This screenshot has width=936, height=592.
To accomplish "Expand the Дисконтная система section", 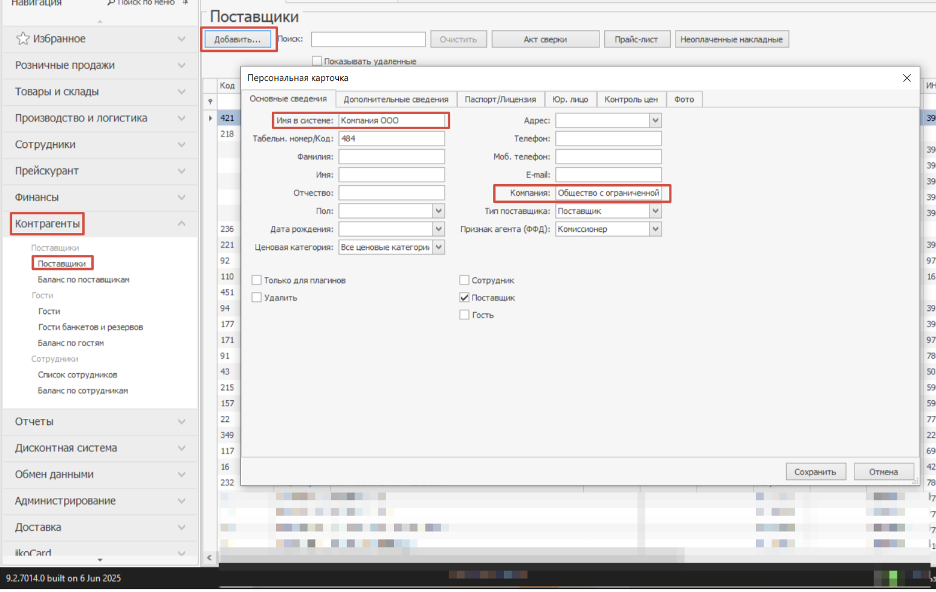I will [100, 448].
